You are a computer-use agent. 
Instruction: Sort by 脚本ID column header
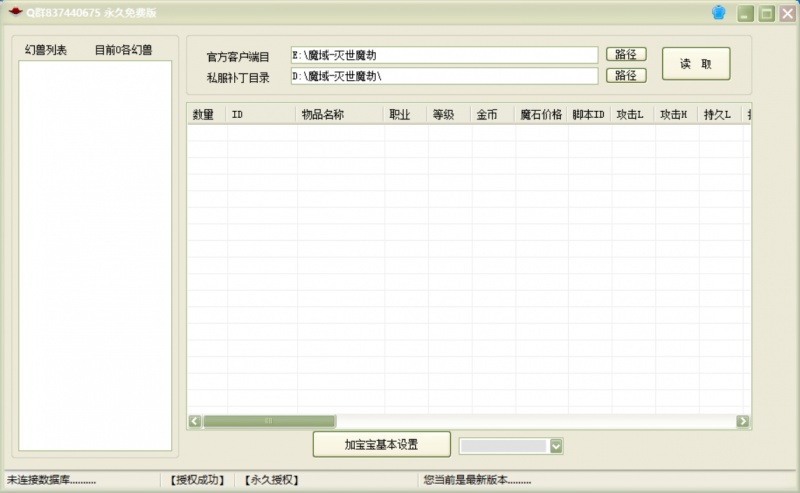tap(589, 114)
